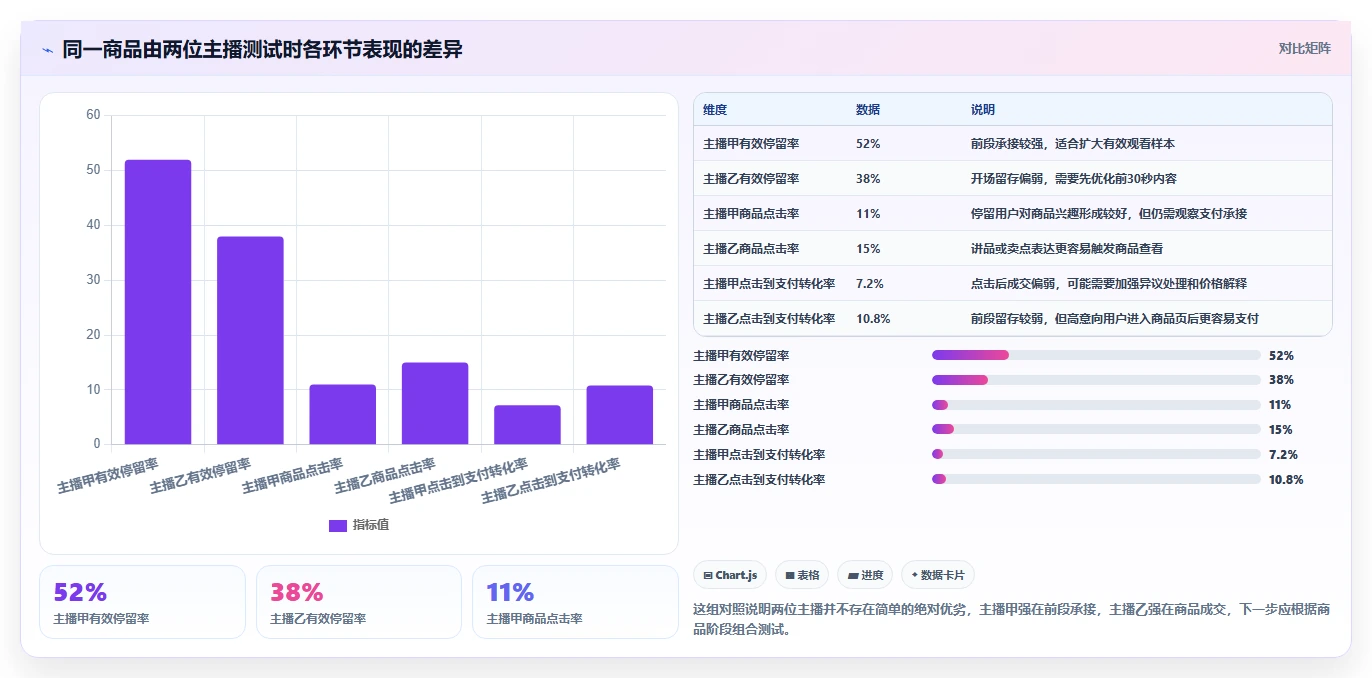The width and height of the screenshot is (1372, 678).
Task: Click the note 开场留存偏弱，需要先优化前30秒内容
Action: point(1074,179)
